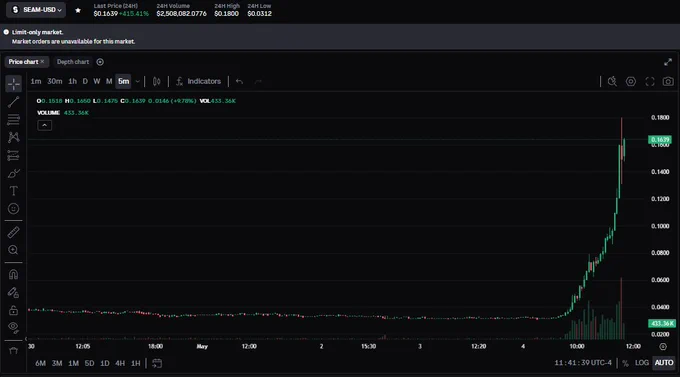The height and width of the screenshot is (377, 680).
Task: Undo the last chart action
Action: [239, 81]
